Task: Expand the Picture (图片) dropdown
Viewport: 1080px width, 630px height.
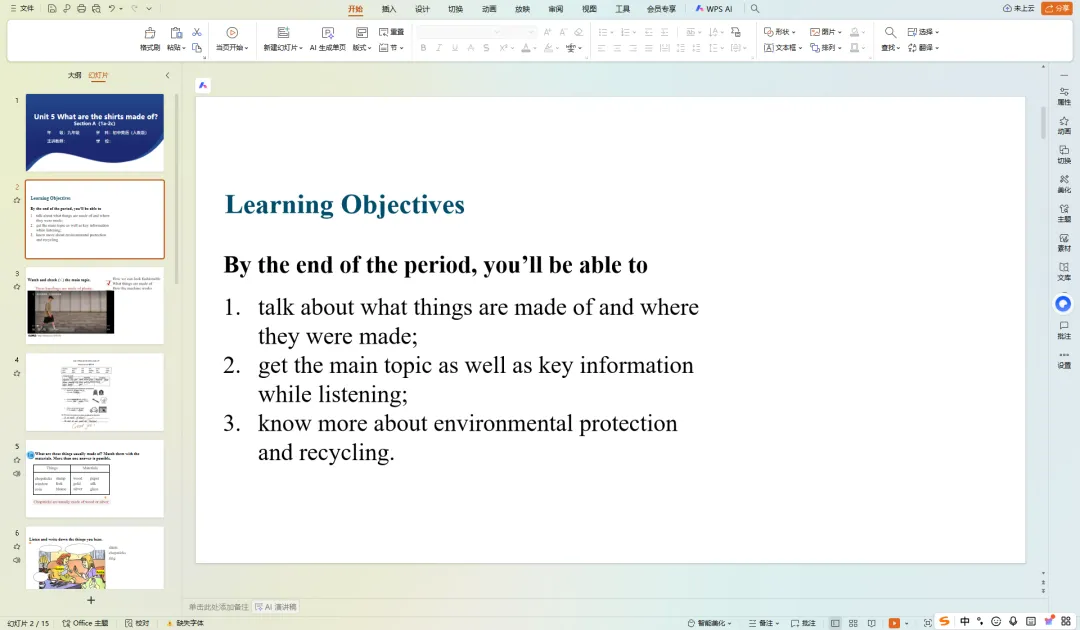Action: tap(826, 32)
